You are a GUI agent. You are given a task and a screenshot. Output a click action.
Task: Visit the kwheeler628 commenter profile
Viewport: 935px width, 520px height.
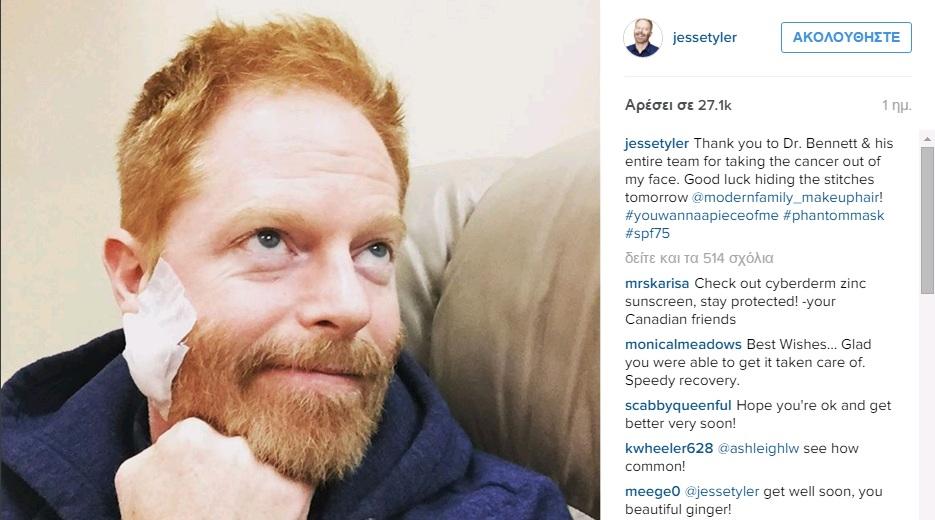click(x=669, y=448)
